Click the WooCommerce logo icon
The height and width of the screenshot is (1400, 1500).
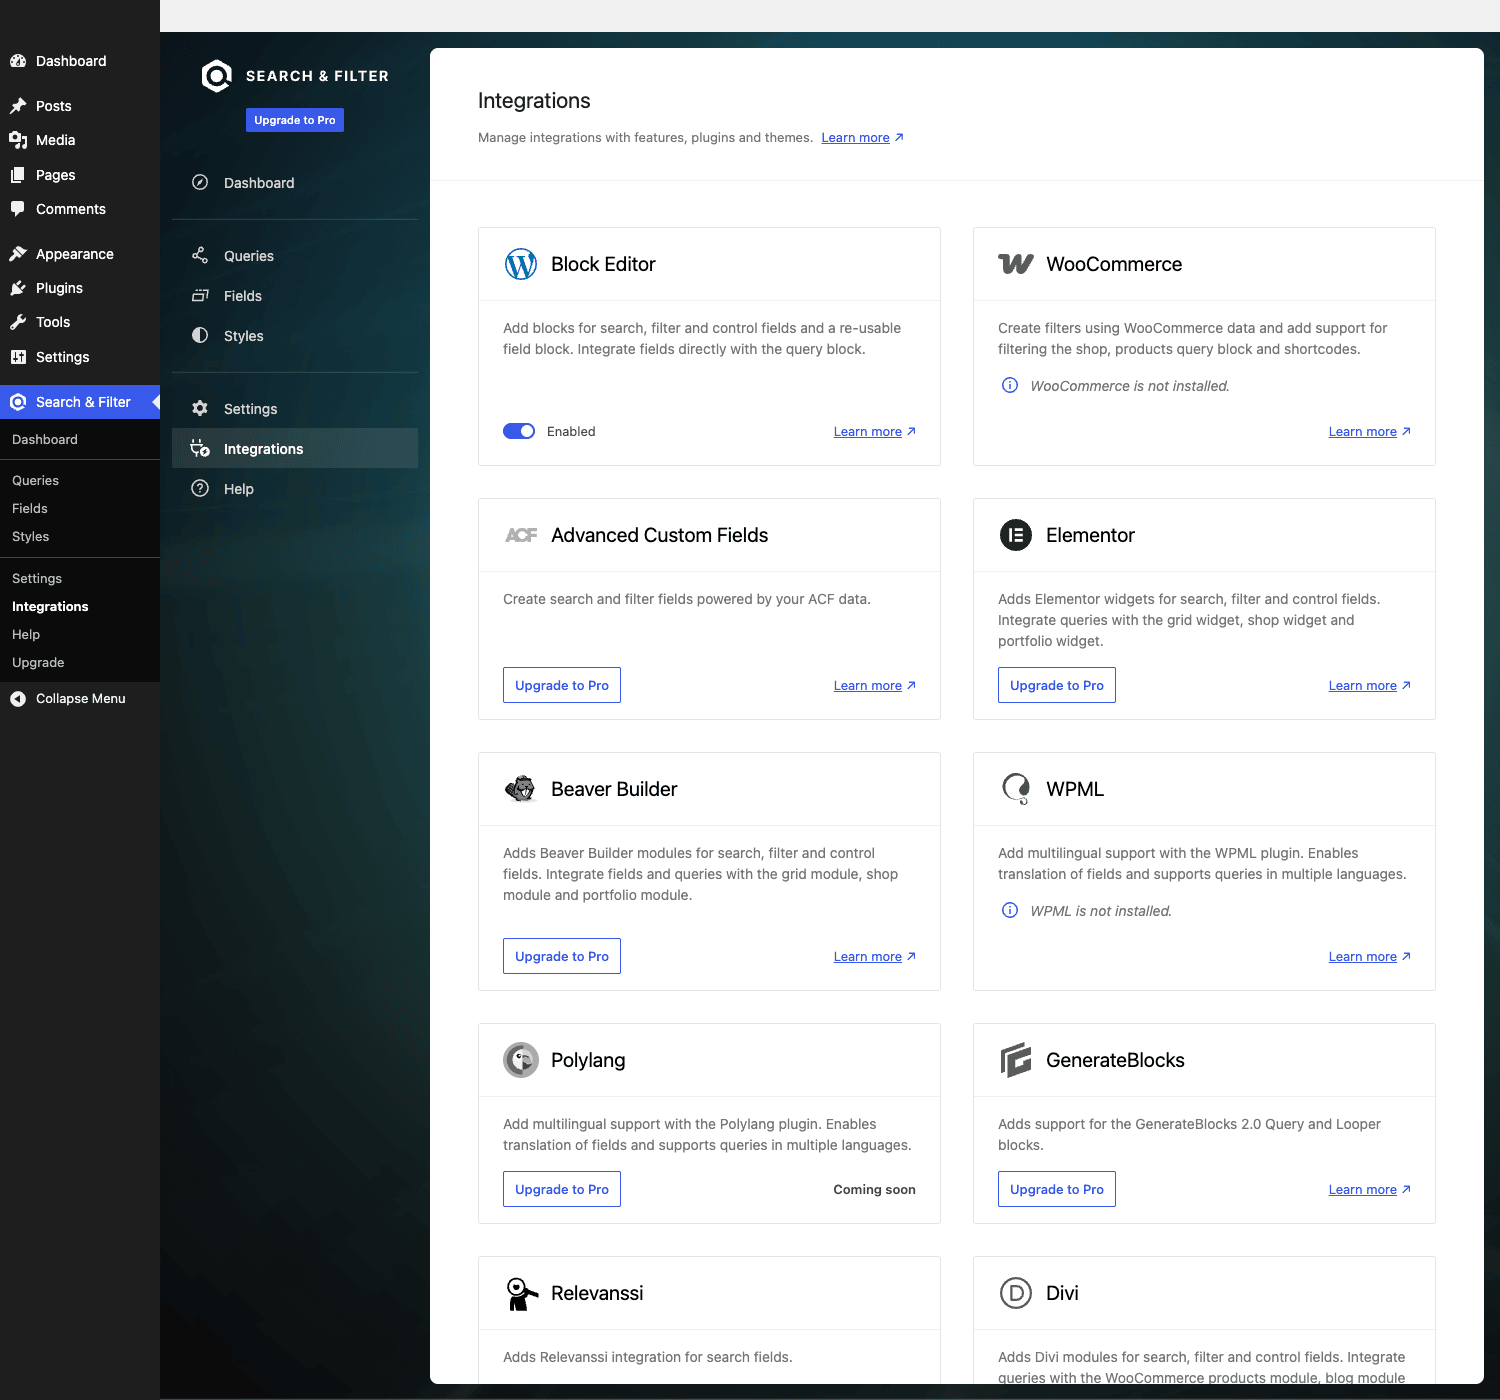point(1016,264)
